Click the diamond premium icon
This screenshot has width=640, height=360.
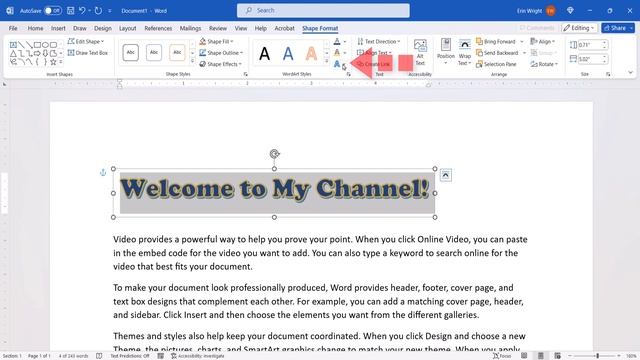pos(570,11)
